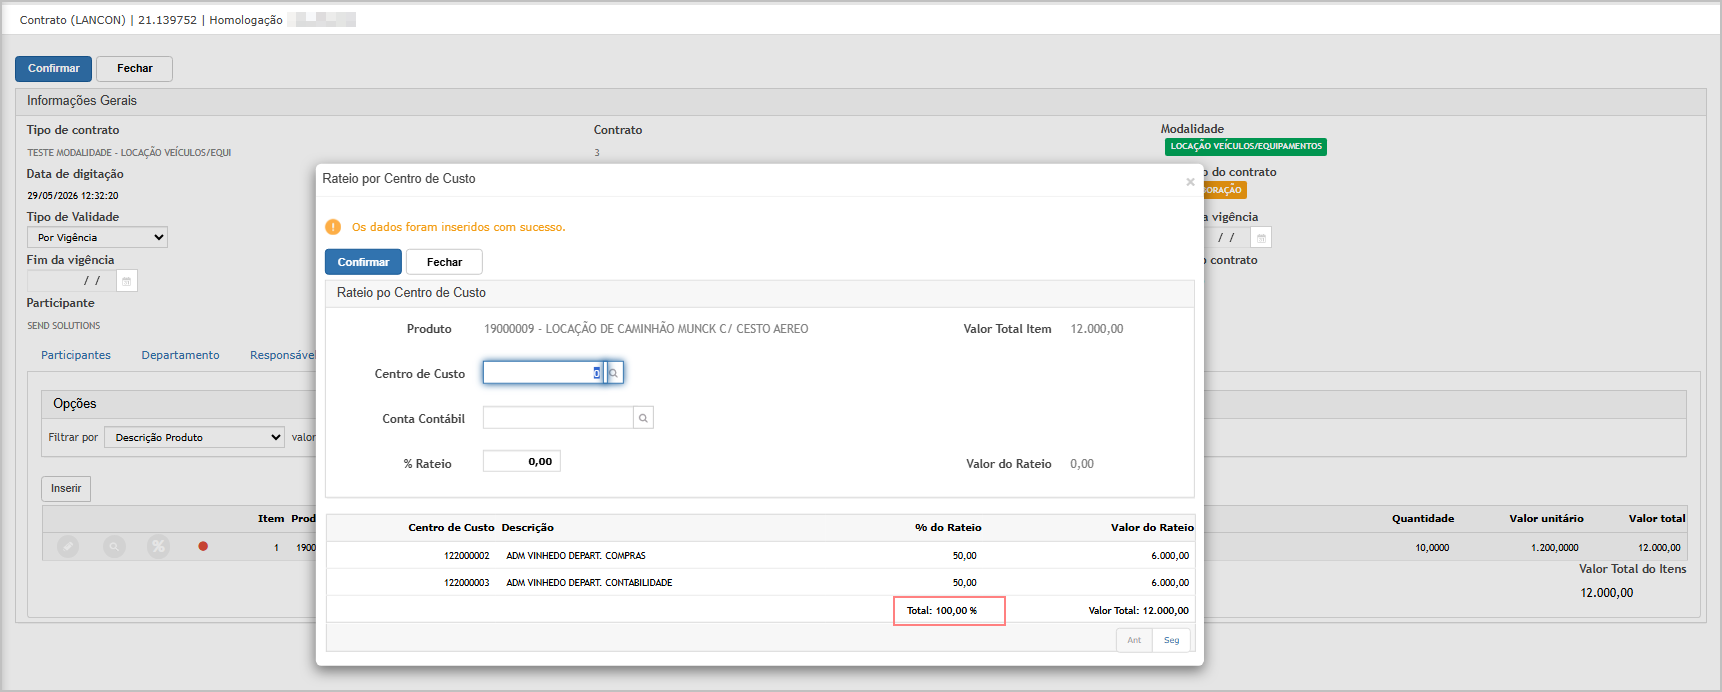Click the Total: 100,00 % value
The height and width of the screenshot is (692, 1722).
pos(942,610)
